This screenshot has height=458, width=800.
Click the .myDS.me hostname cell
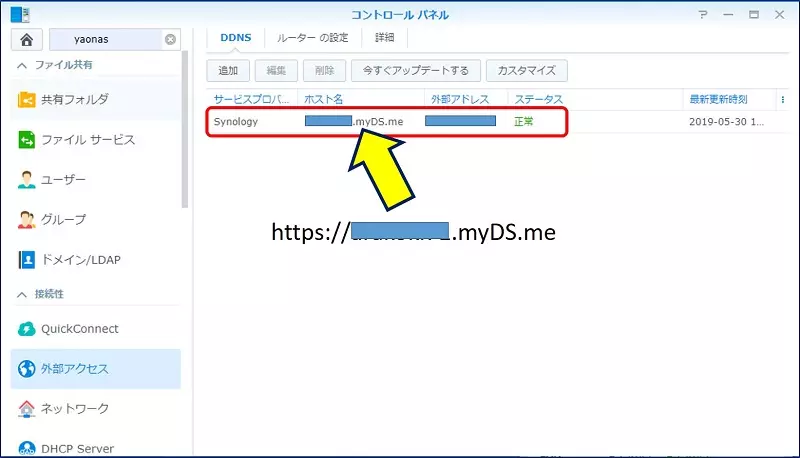[354, 122]
